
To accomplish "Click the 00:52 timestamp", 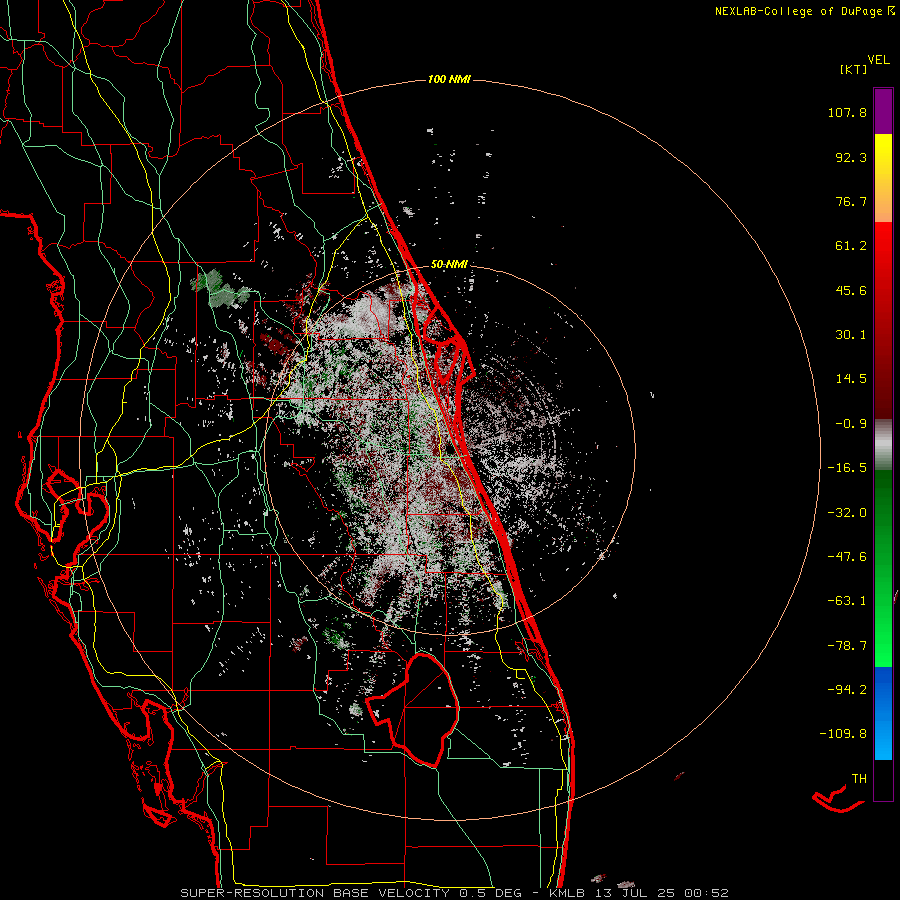I will [x=709, y=893].
